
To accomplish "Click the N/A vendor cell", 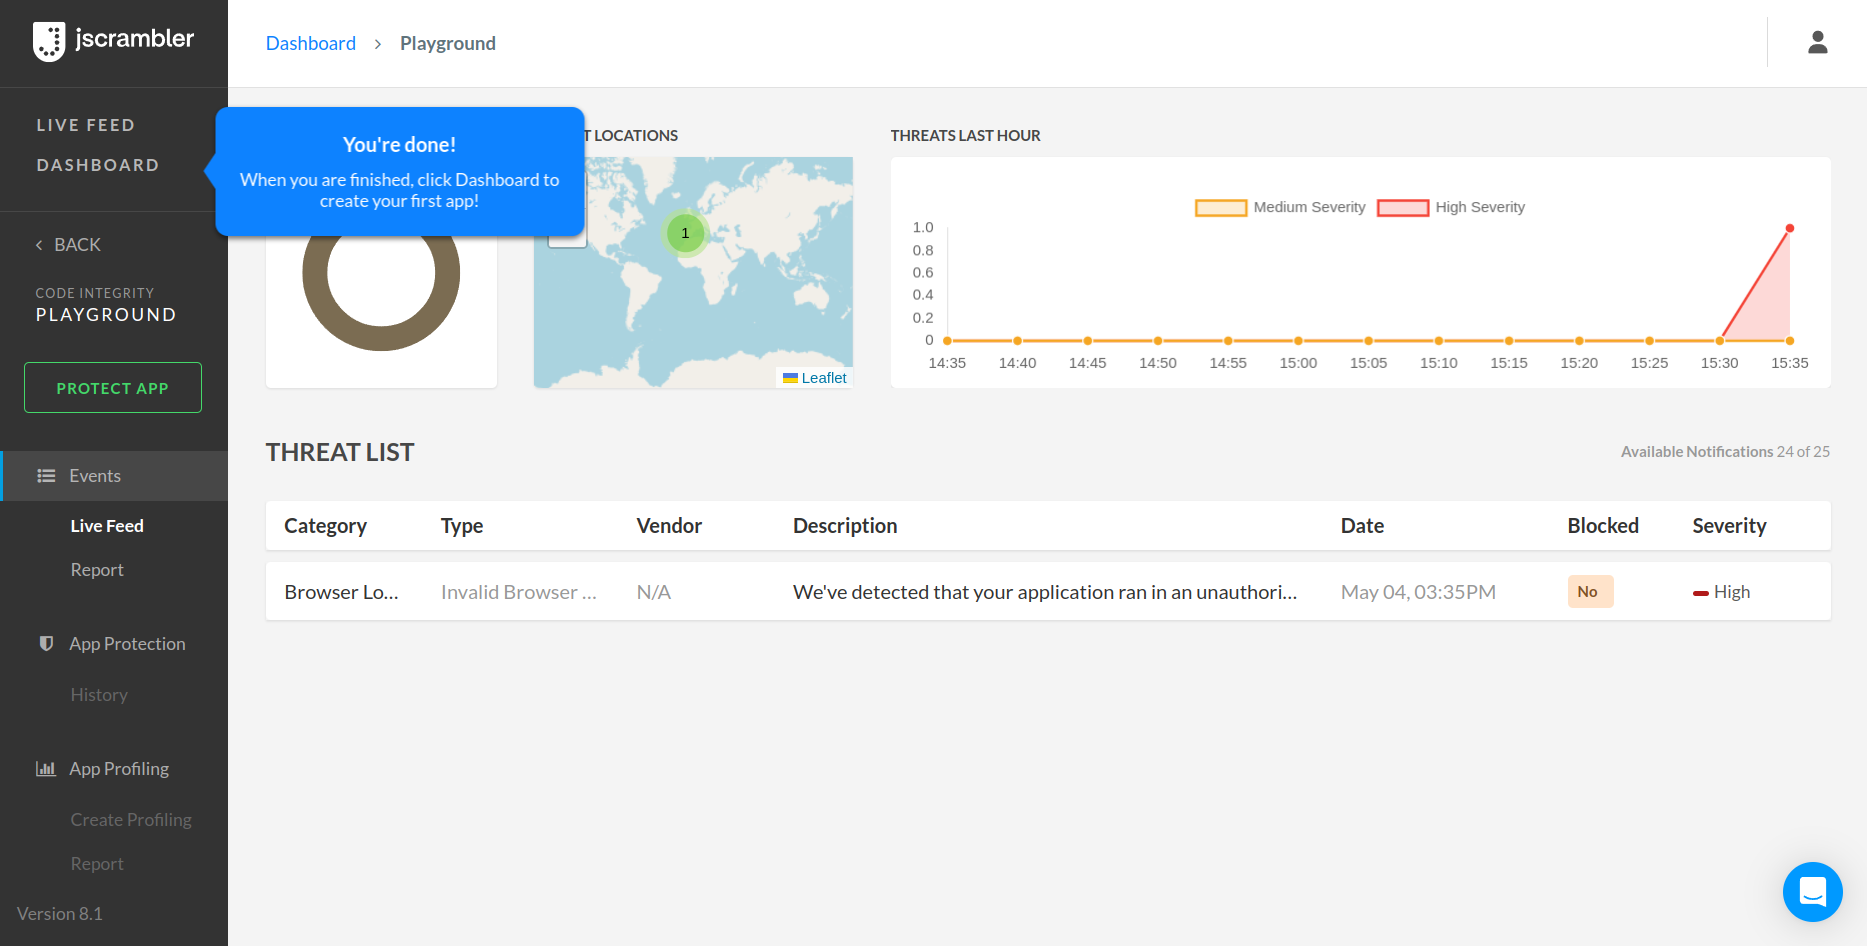I will (x=654, y=592).
